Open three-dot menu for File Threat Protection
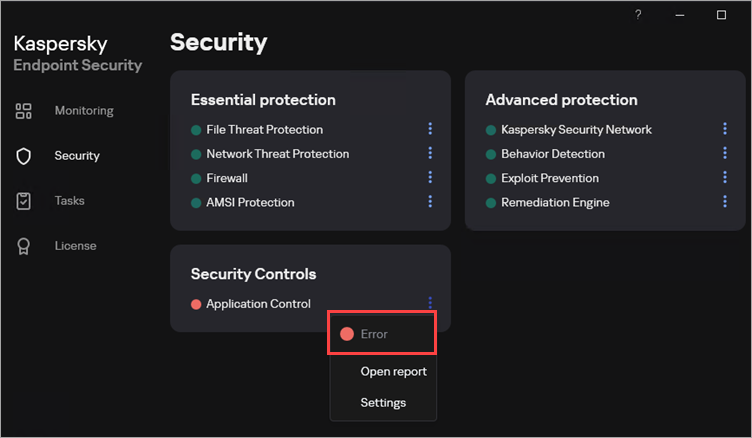Screen dimensions: 752x438 [x=430, y=129]
